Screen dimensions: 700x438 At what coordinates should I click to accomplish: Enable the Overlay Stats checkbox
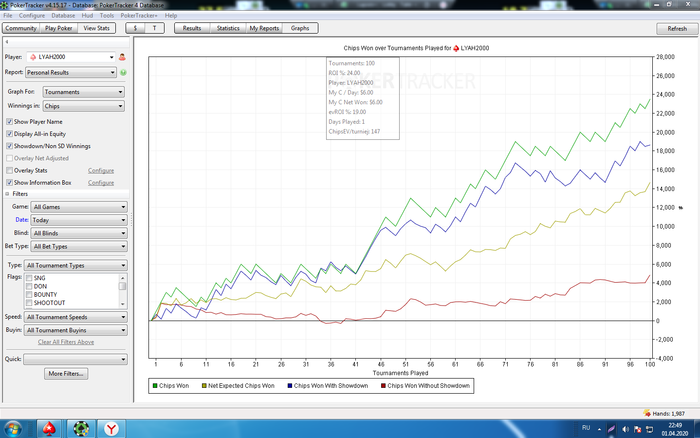click(x=10, y=171)
